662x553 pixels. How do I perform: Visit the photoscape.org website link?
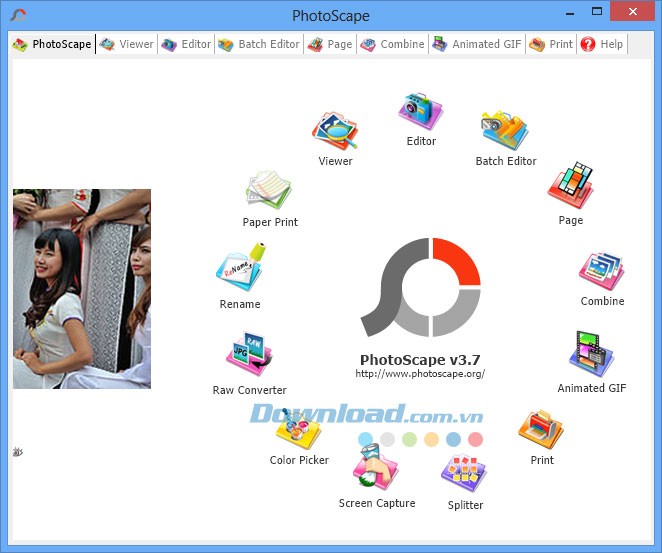[x=420, y=374]
